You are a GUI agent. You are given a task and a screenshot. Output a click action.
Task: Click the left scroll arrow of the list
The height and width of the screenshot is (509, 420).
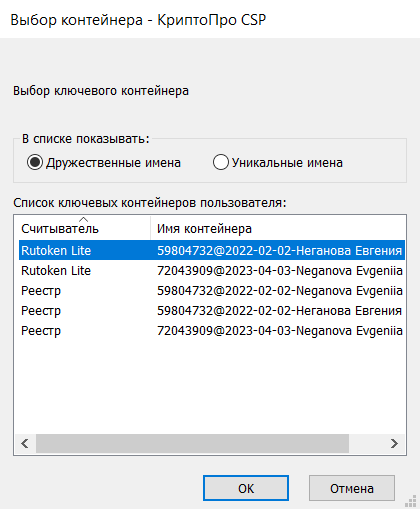point(25,443)
